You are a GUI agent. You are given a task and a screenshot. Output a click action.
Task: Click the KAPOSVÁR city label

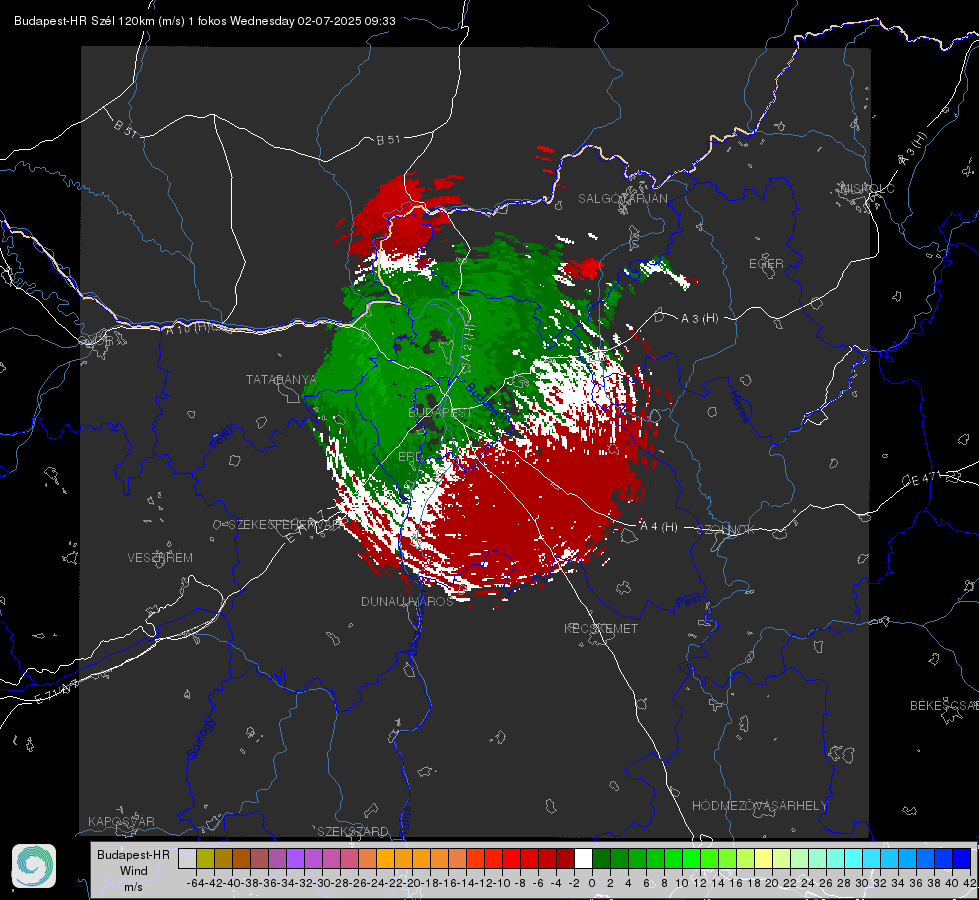[121, 821]
